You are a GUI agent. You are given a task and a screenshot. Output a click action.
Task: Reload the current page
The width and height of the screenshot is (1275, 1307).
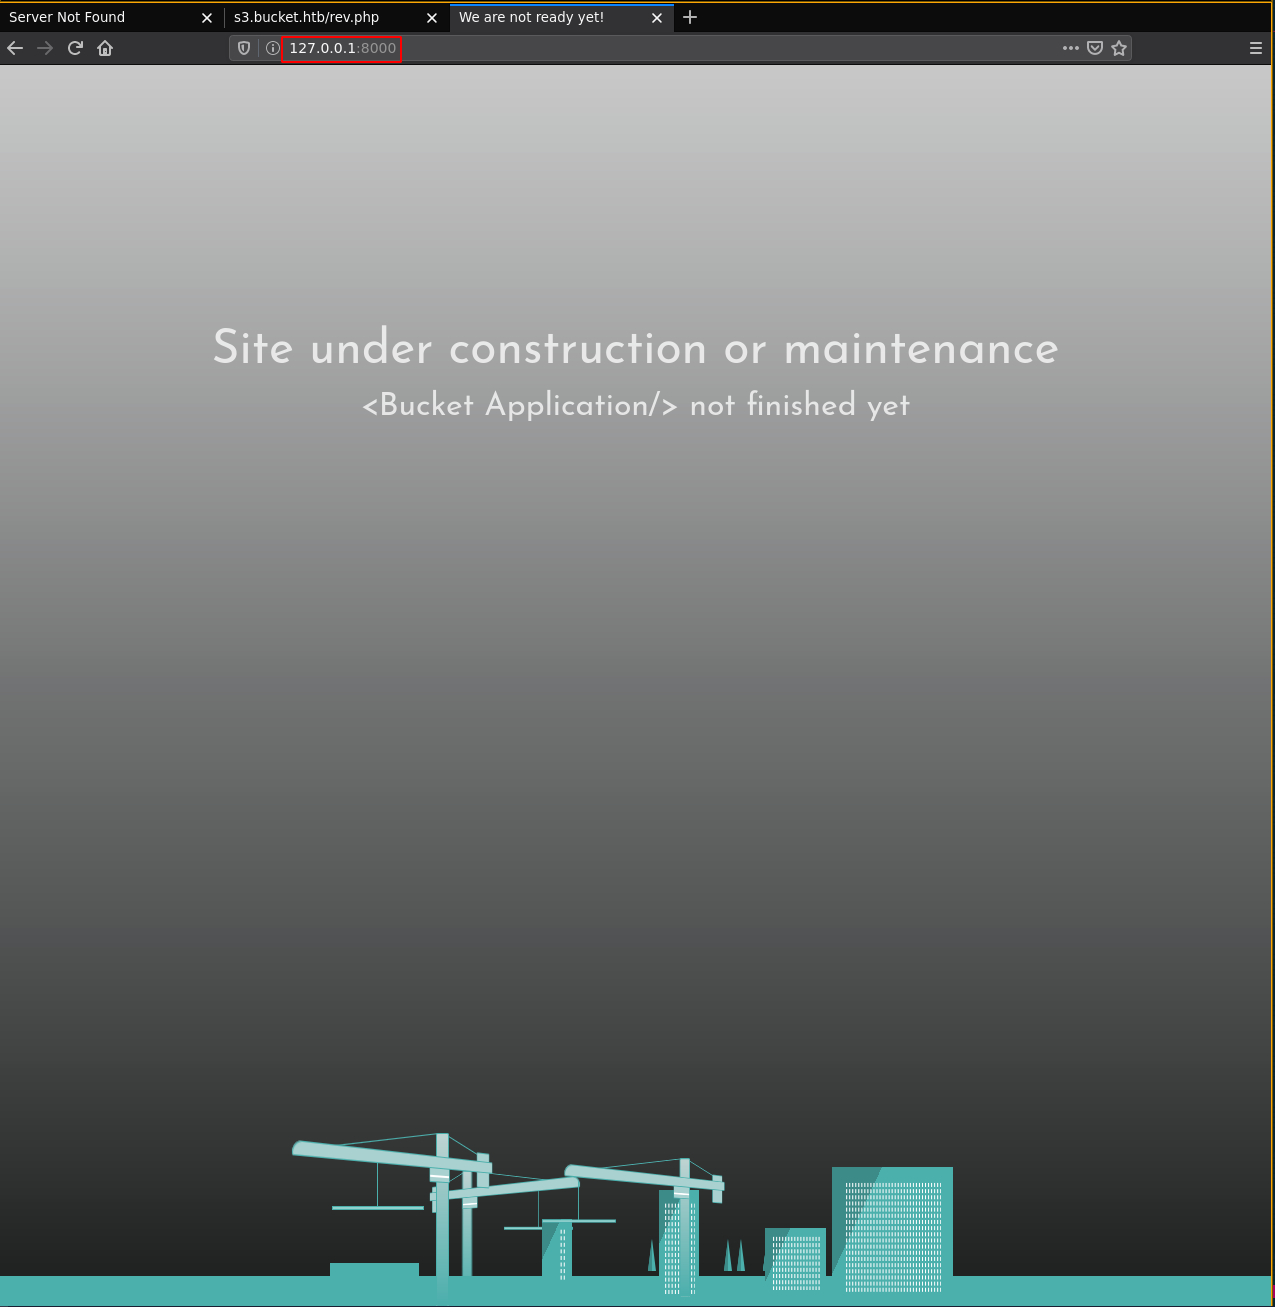coord(75,48)
